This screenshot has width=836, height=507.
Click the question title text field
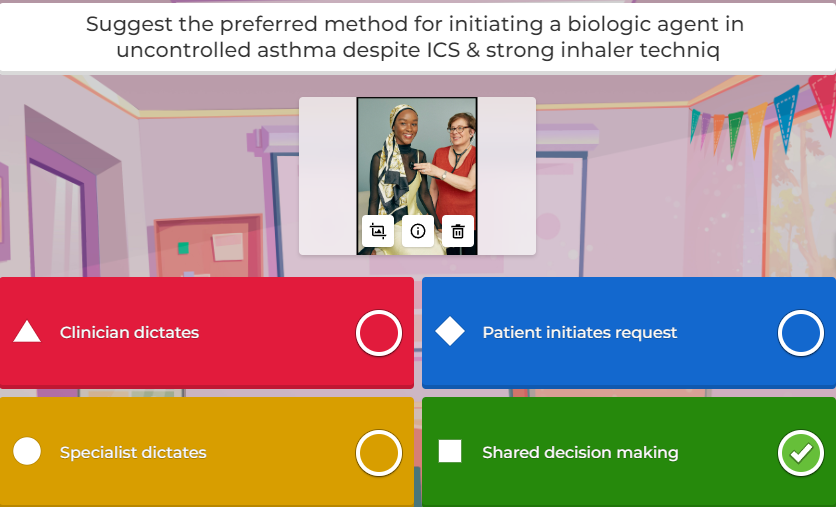coord(418,37)
